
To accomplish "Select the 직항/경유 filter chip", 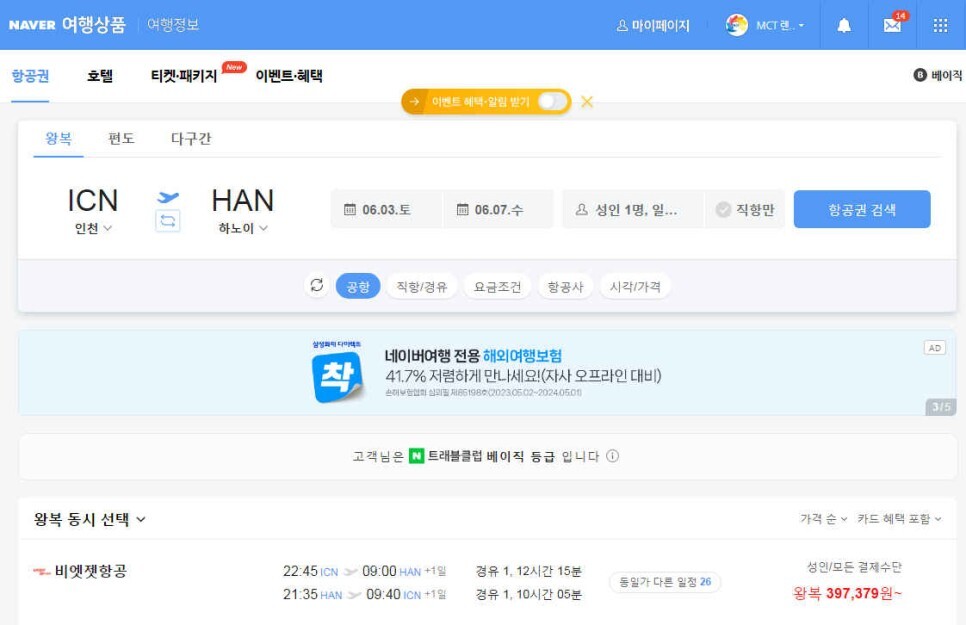I will click(x=421, y=286).
